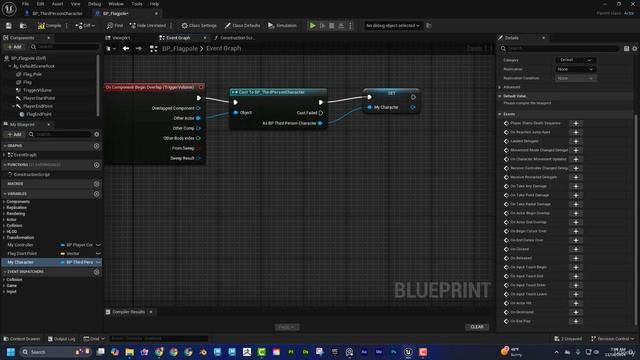The height and width of the screenshot is (360, 640).
Task: Add a new component
Action: point(14,47)
